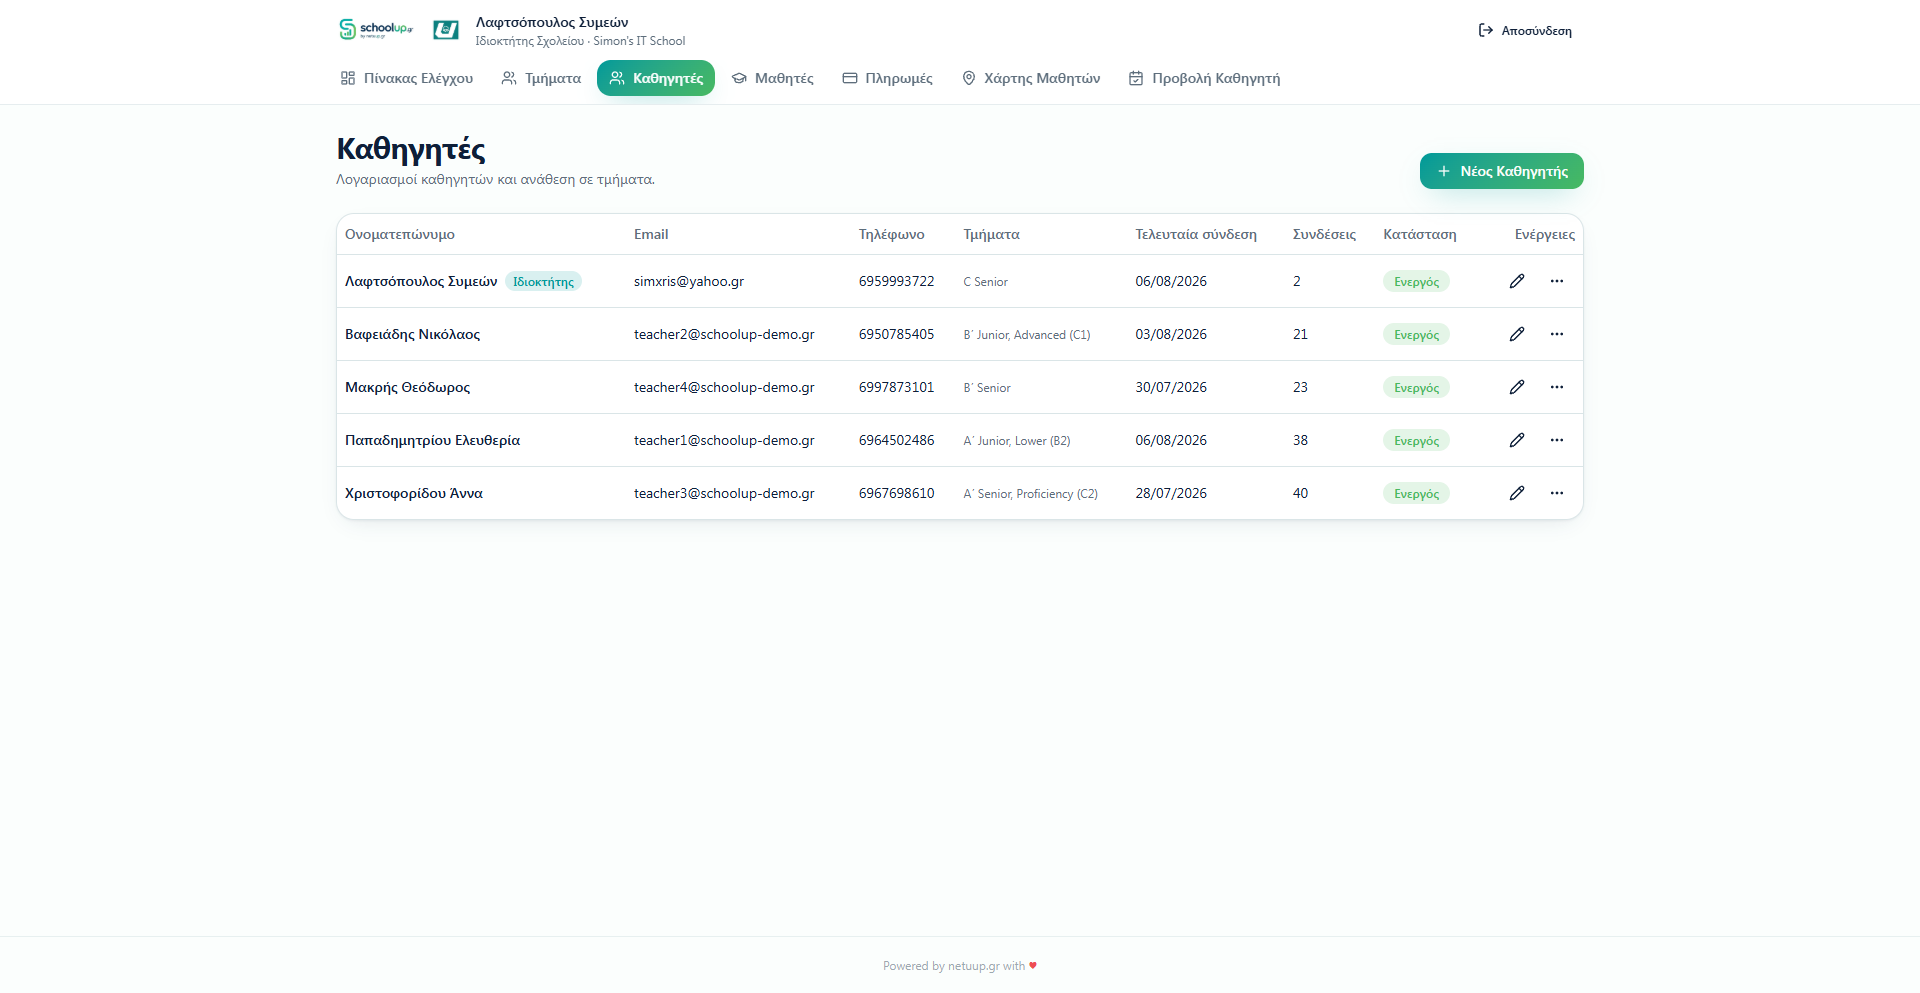Click email teacher2@schoolup-demo.gr
Screen dimensions: 1920x993
coord(724,334)
